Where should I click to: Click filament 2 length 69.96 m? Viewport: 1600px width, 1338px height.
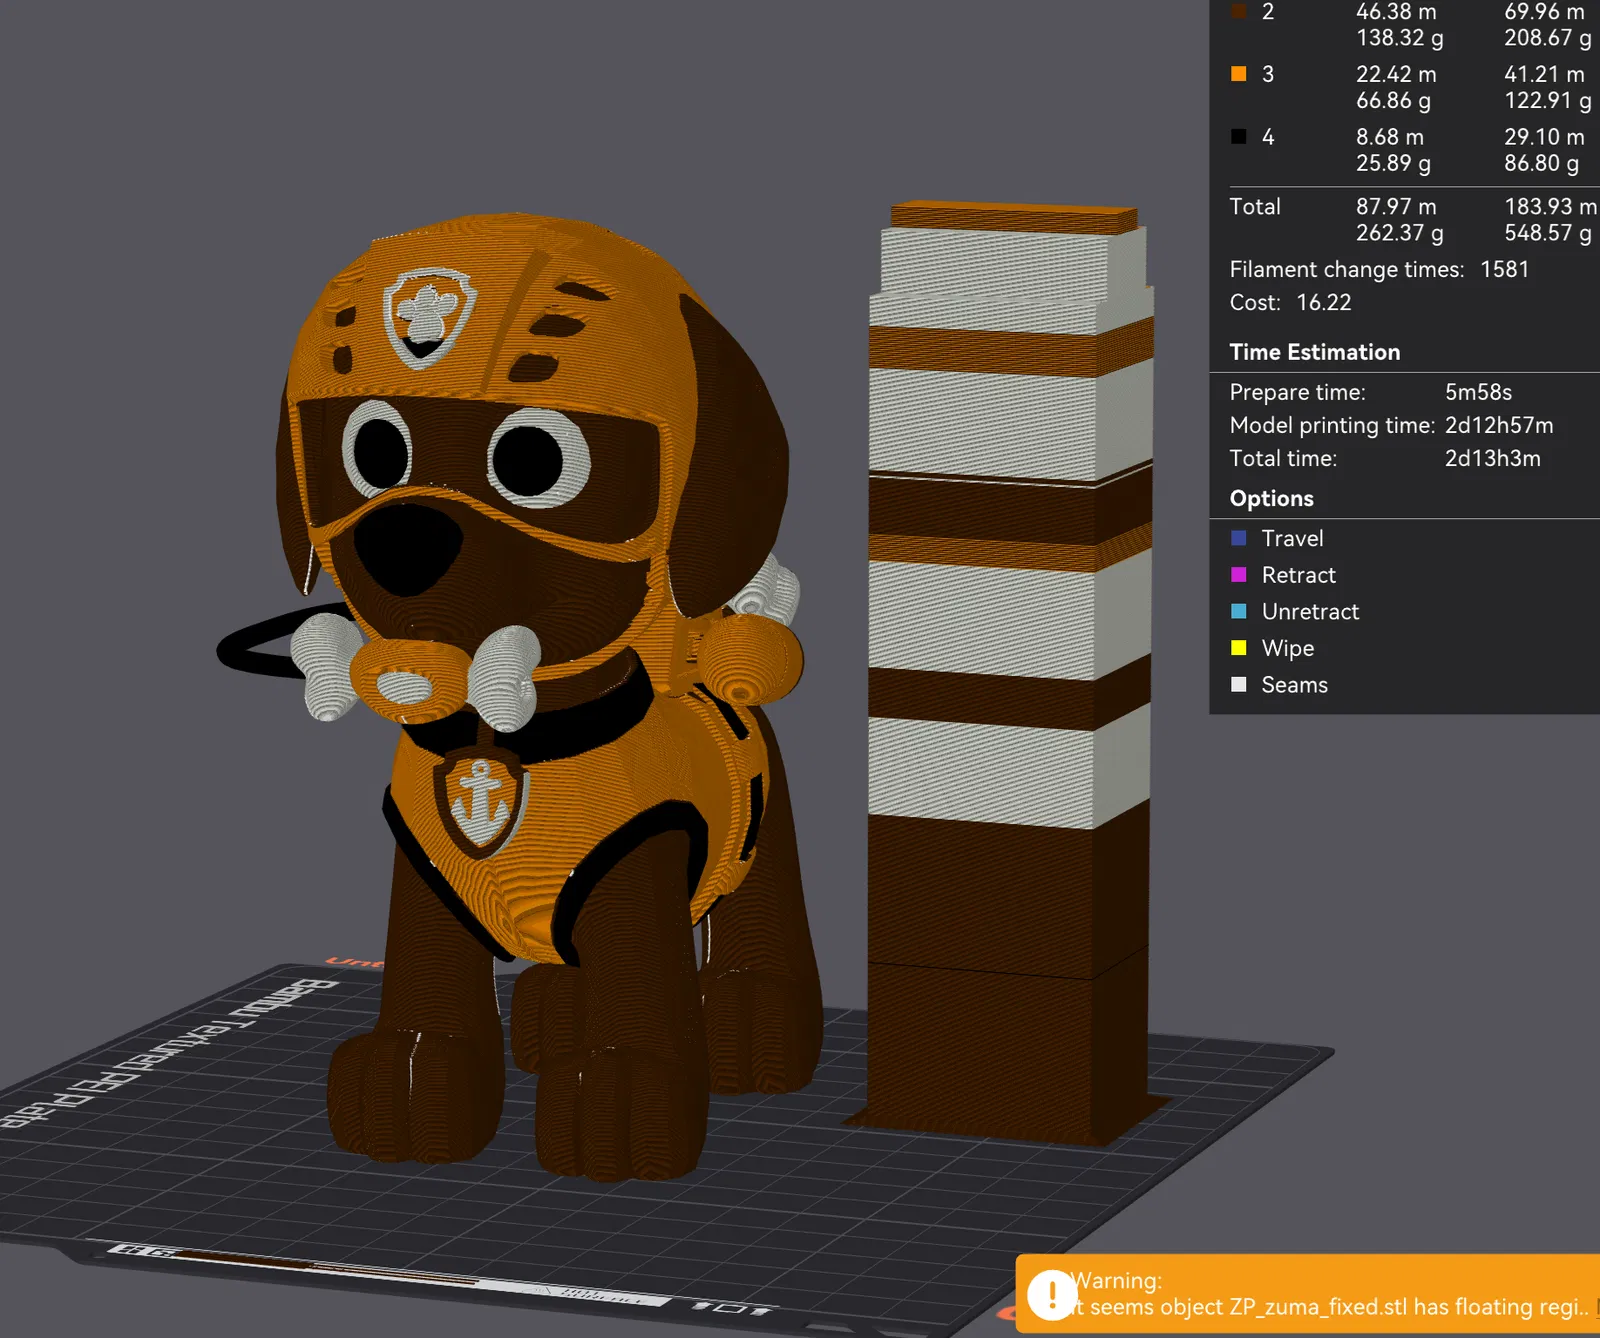coord(1545,11)
